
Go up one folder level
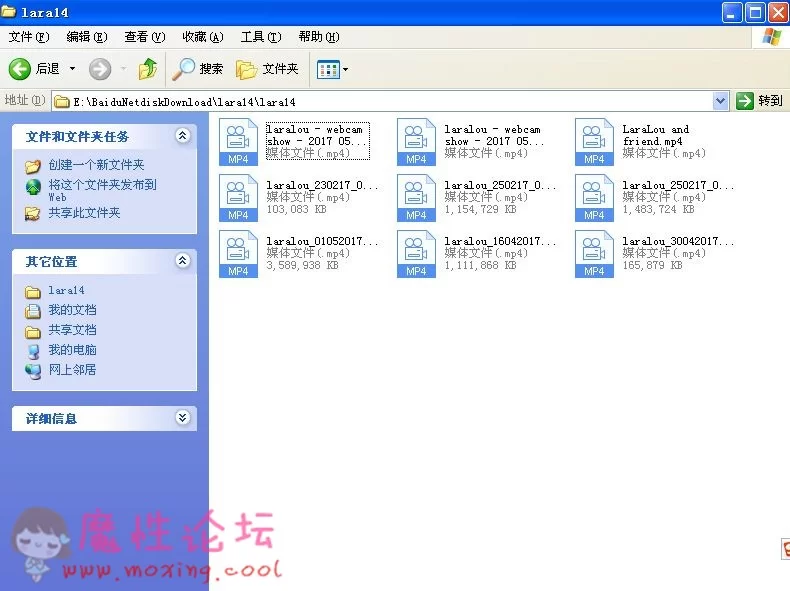[148, 69]
